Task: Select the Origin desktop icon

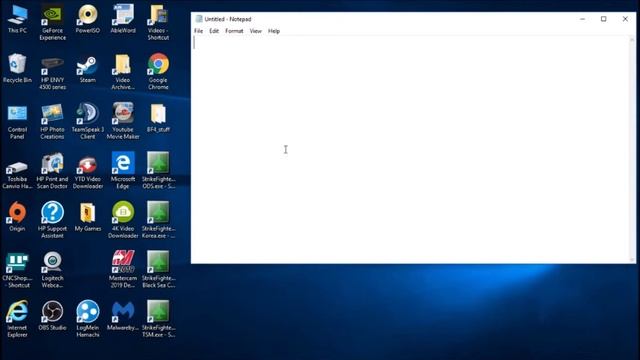Action: pos(17,217)
